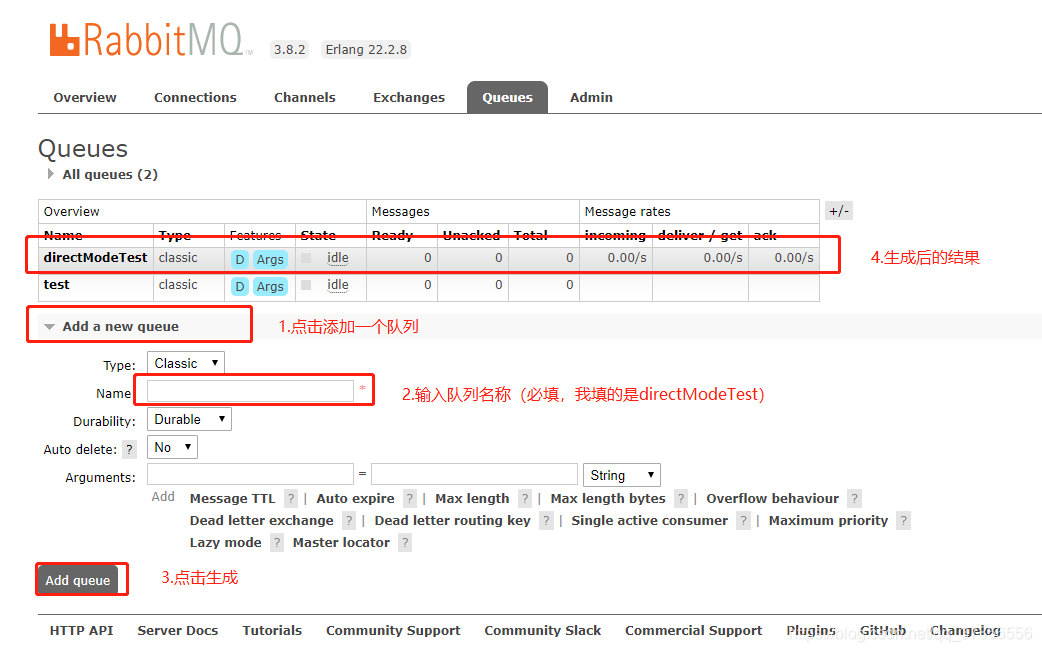
Task: Open help icon beside Maximum priority
Action: pos(903,520)
